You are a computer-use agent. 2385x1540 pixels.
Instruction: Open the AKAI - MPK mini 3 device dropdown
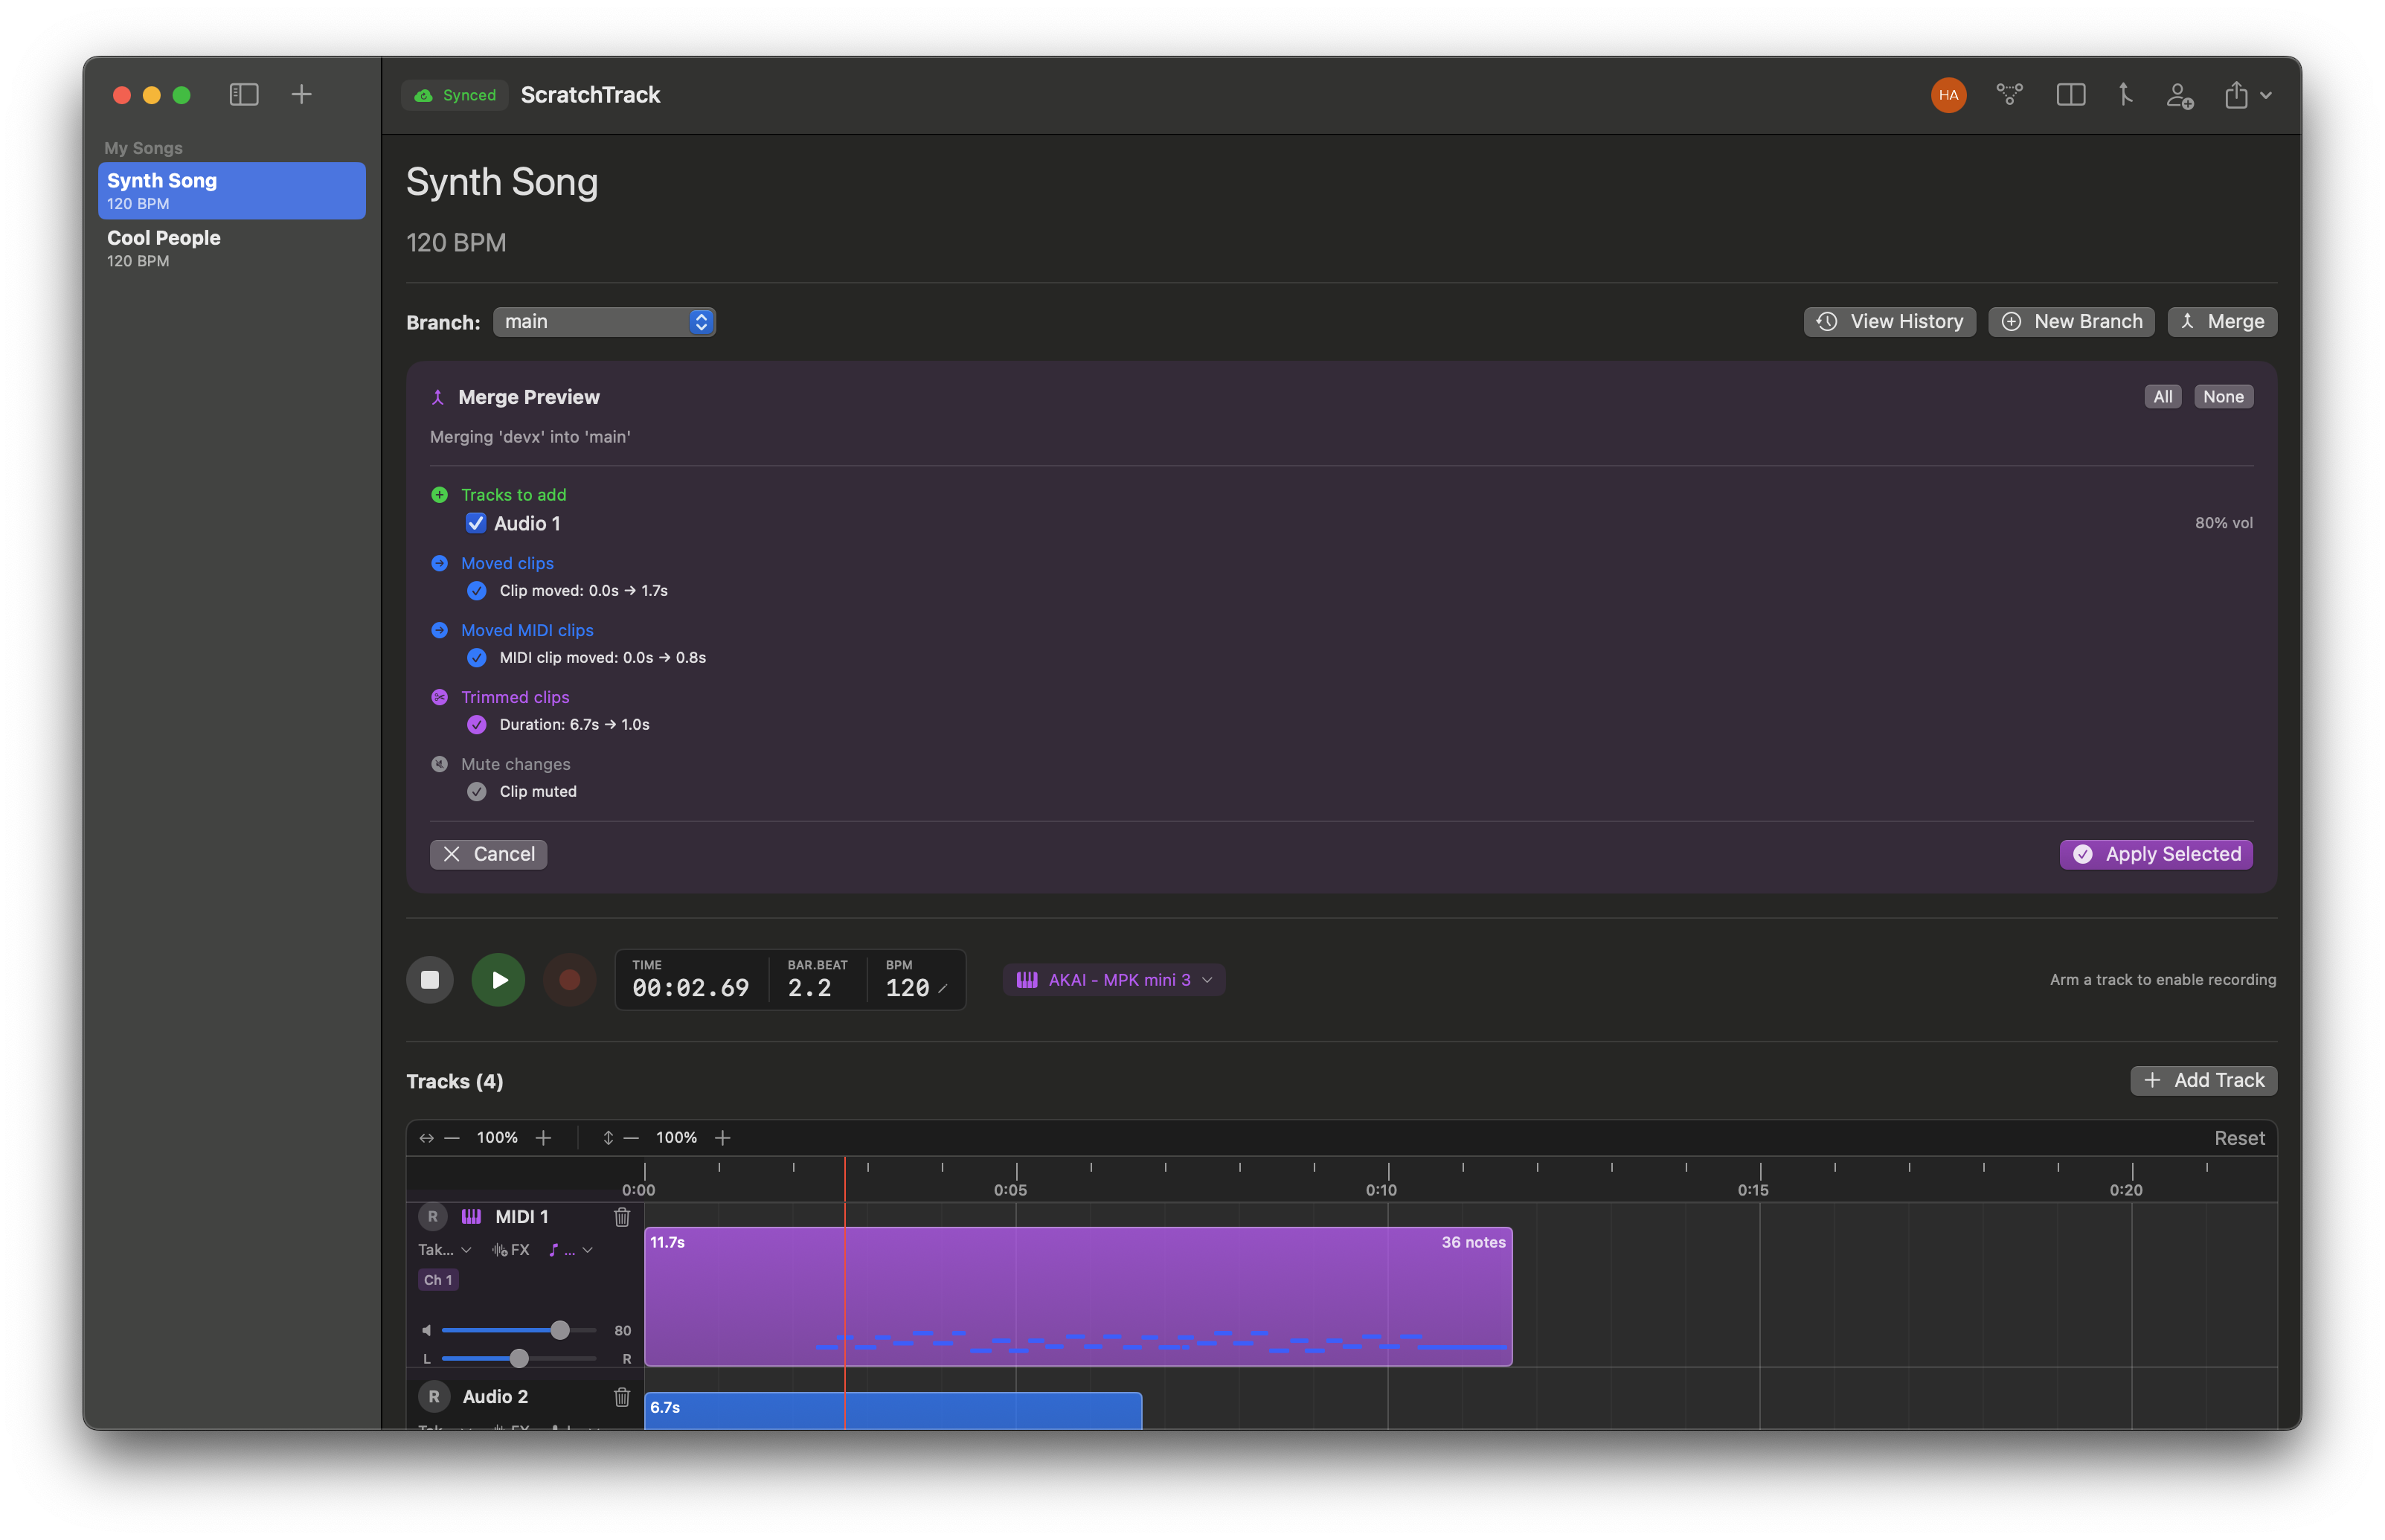1113,979
